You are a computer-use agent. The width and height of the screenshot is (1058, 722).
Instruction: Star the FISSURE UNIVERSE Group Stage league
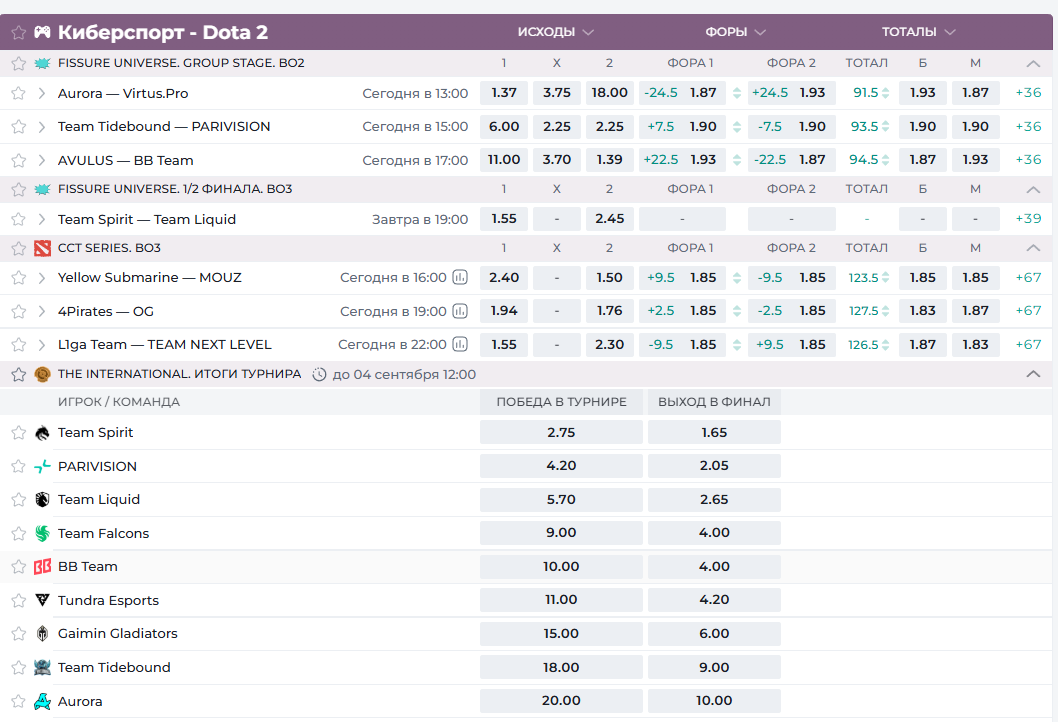tap(19, 63)
